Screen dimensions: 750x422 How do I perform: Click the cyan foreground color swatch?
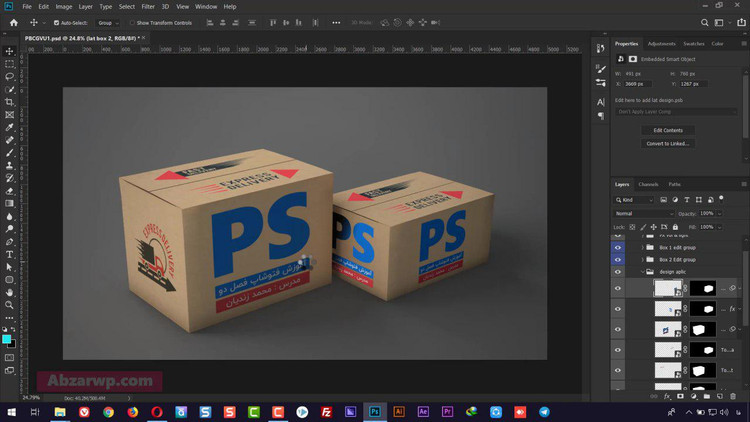click(x=8, y=339)
